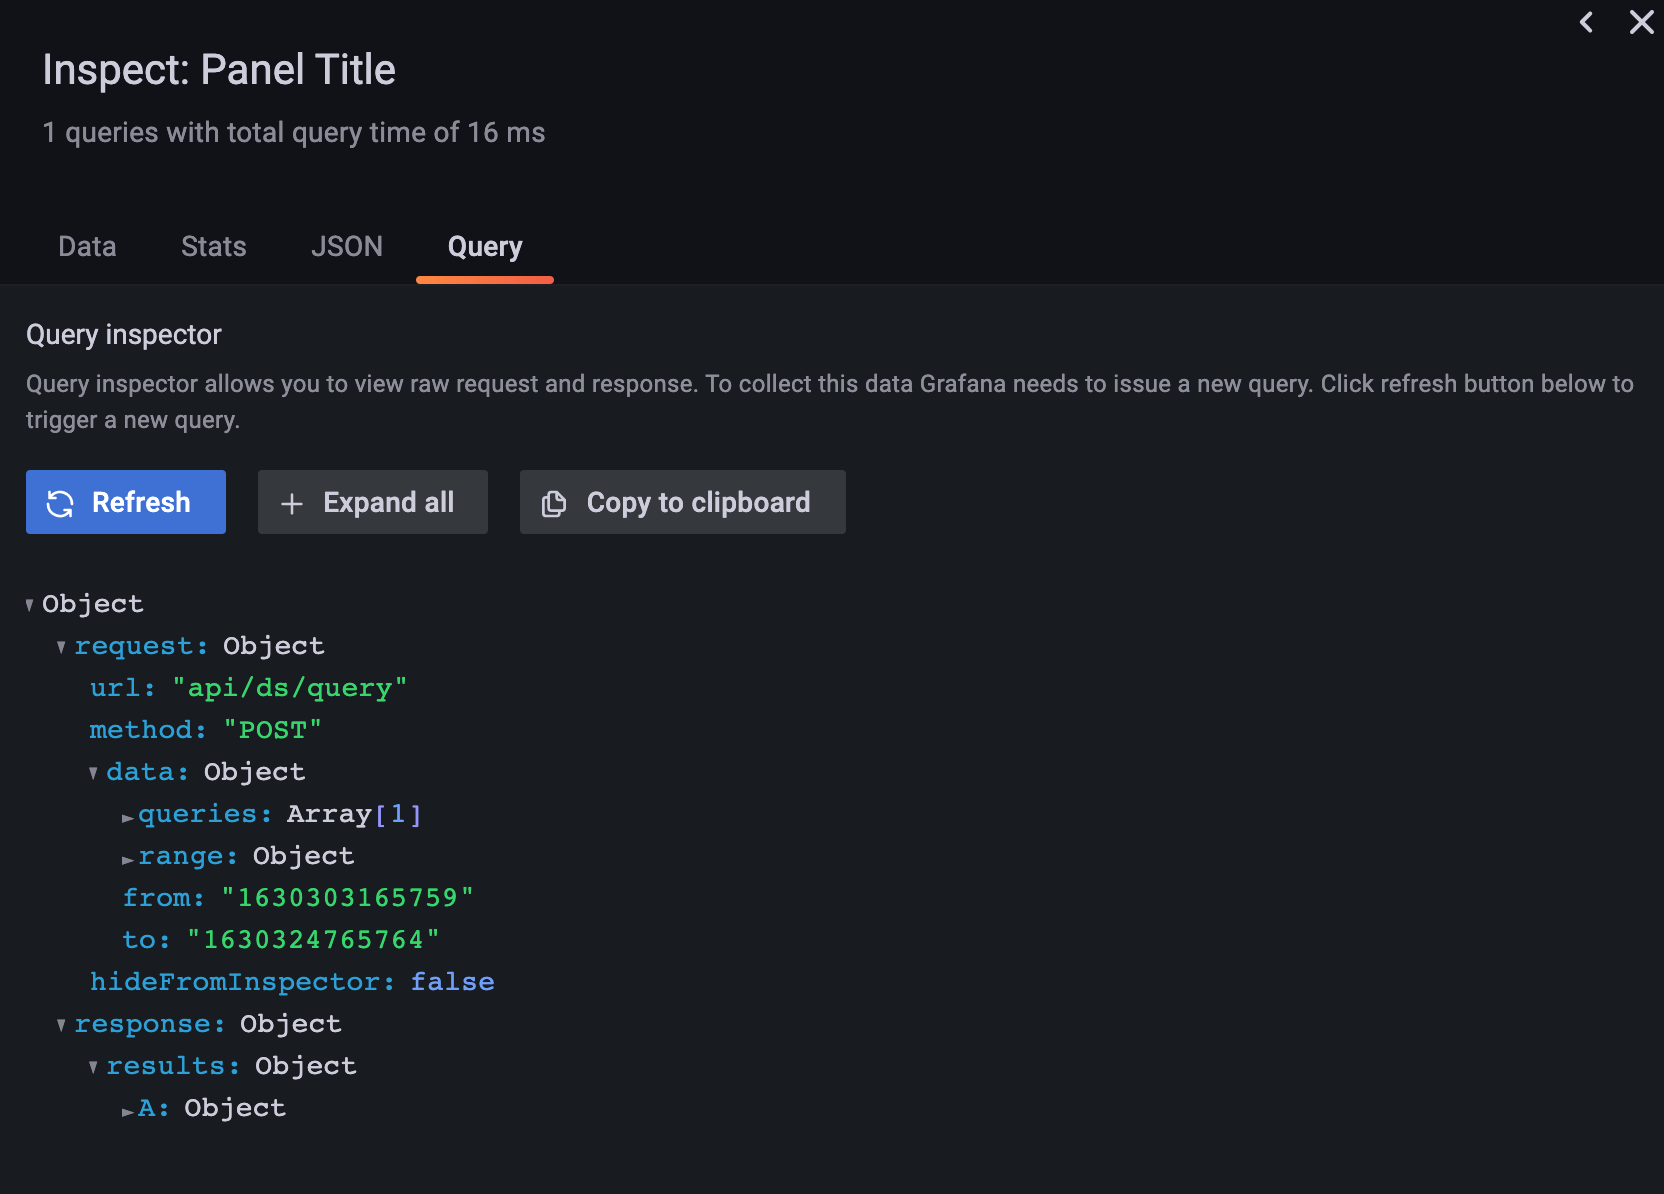Navigate back using the left chevron arrow
Screen dimensions: 1664x1194
point(1586,22)
